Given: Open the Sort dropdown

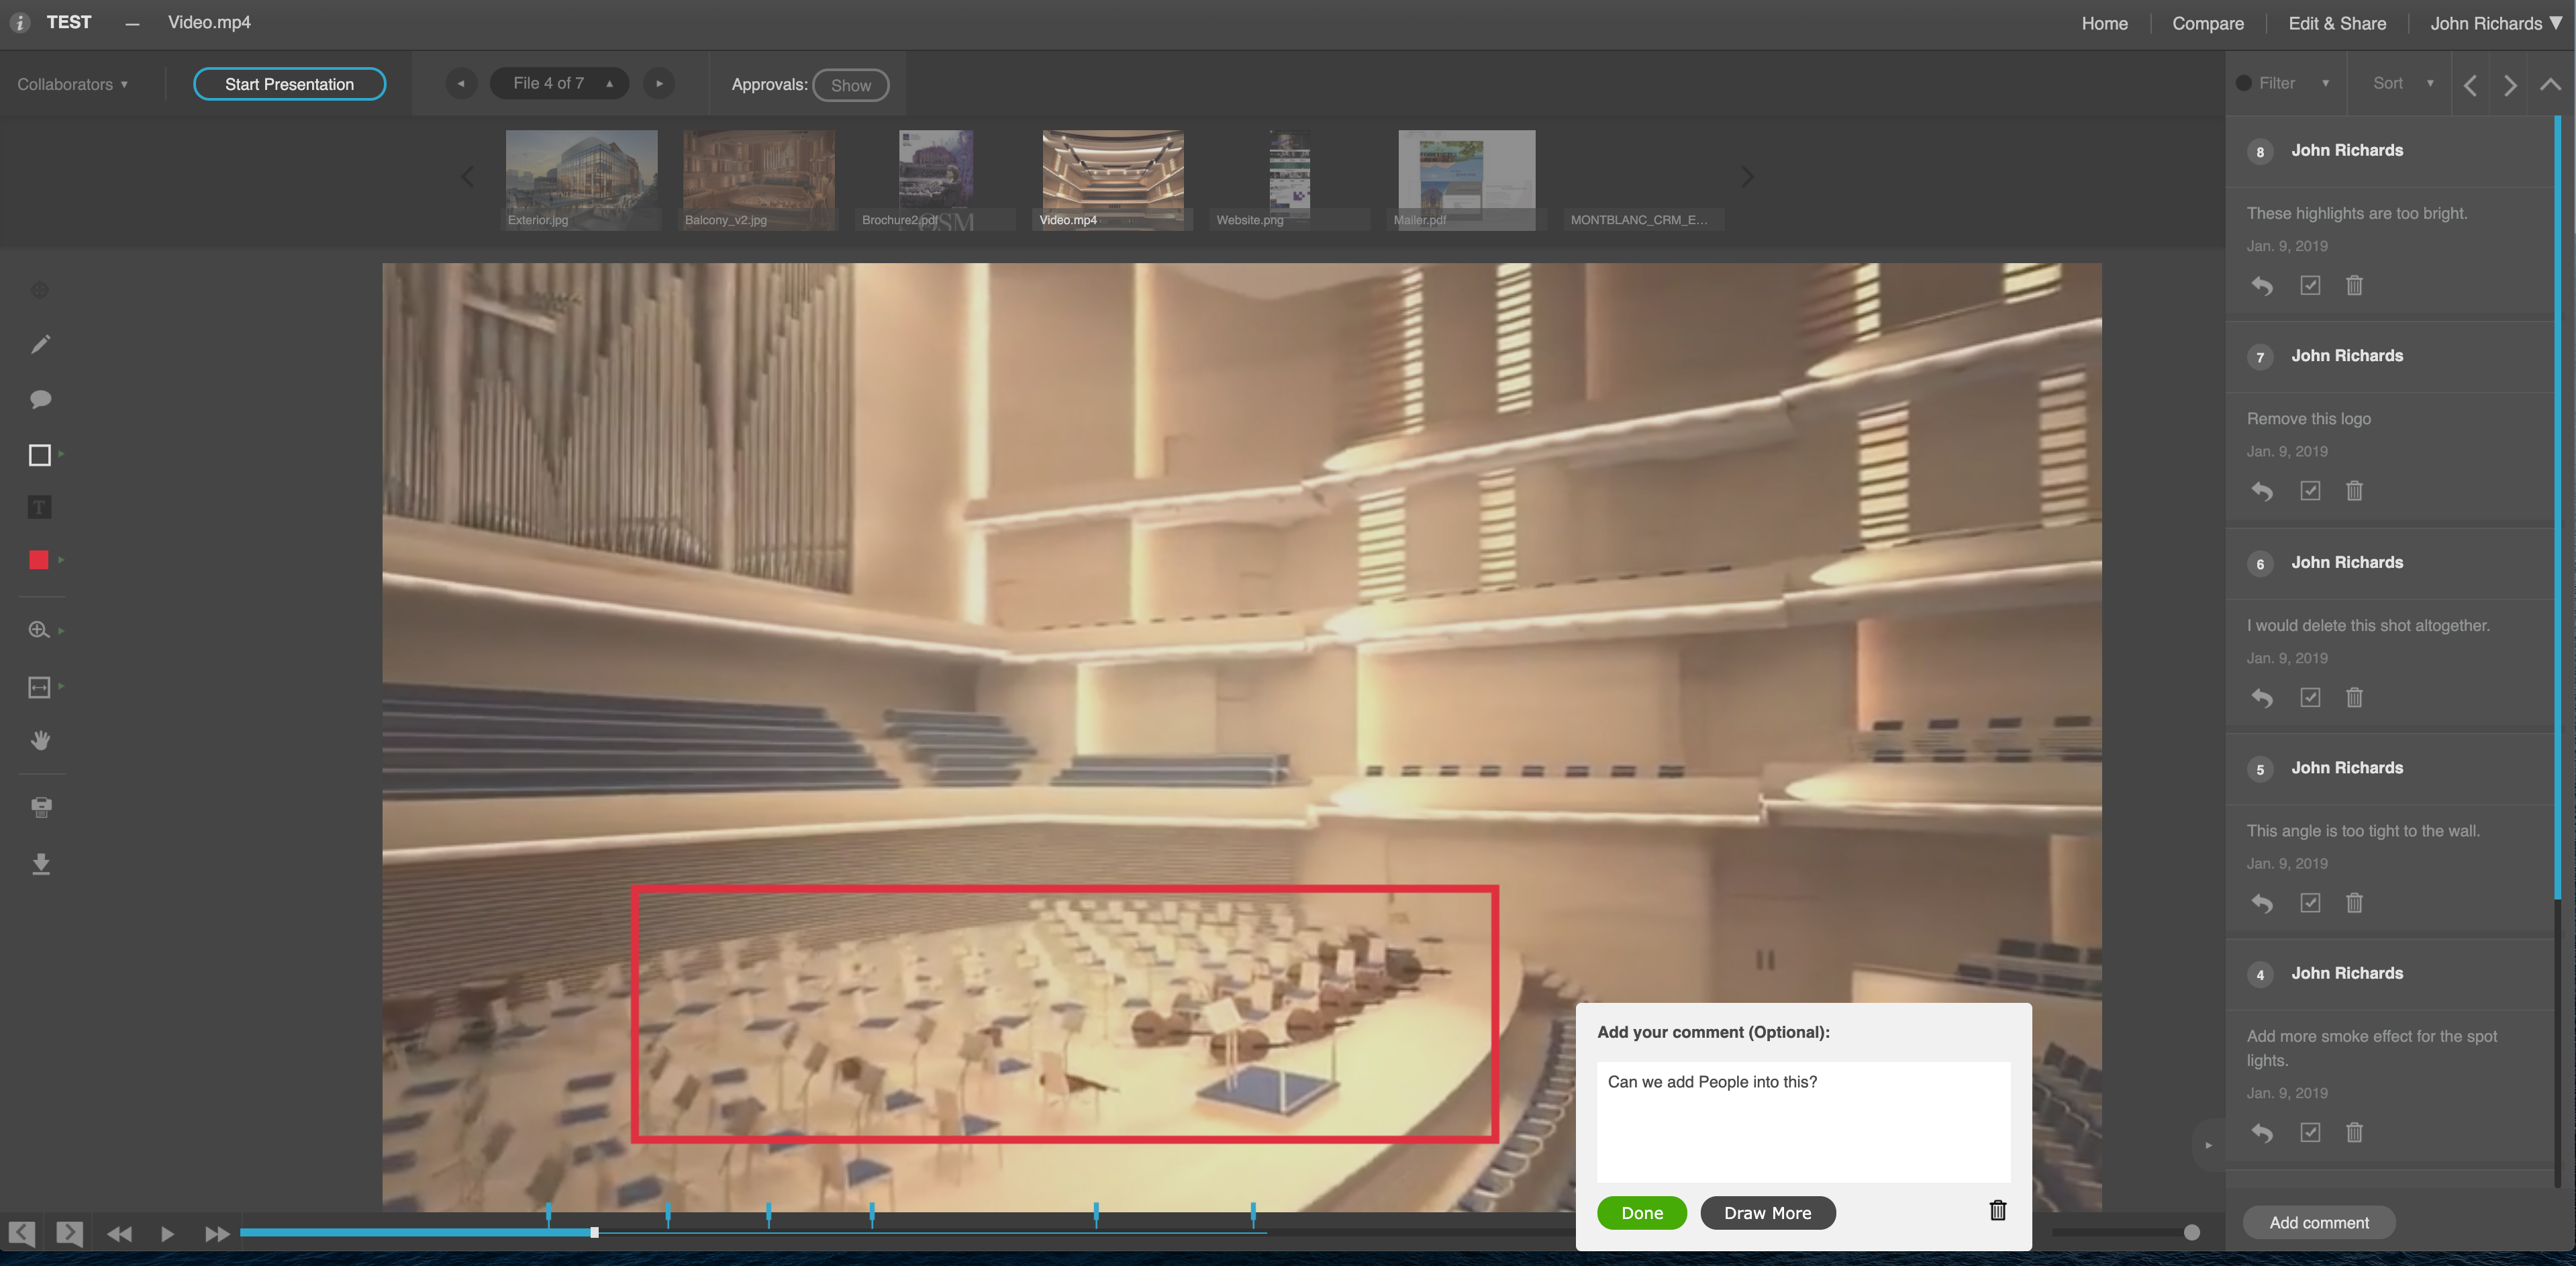Looking at the screenshot, I should click(2401, 83).
